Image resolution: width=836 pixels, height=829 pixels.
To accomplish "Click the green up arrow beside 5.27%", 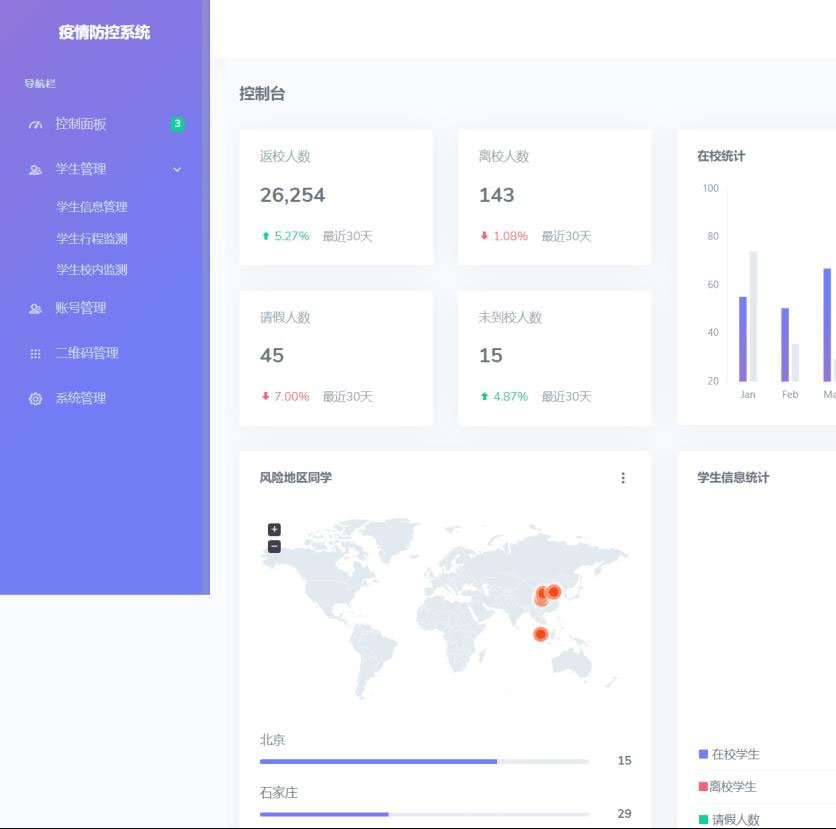I will point(266,236).
